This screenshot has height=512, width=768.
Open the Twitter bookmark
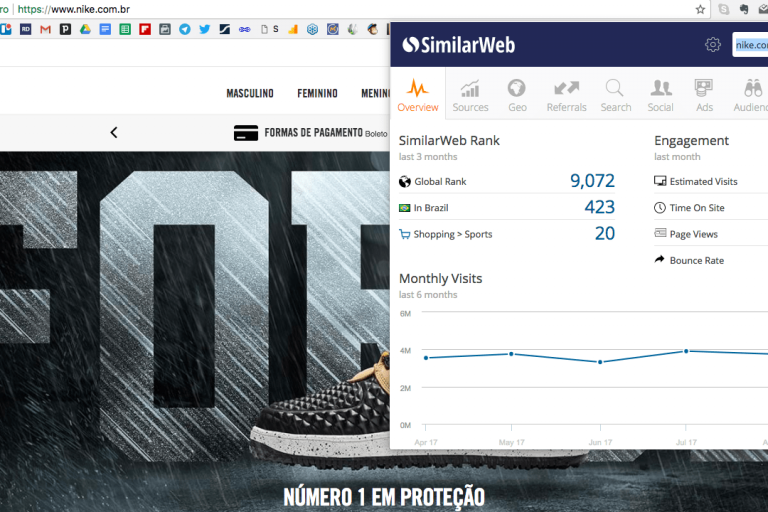pos(205,29)
